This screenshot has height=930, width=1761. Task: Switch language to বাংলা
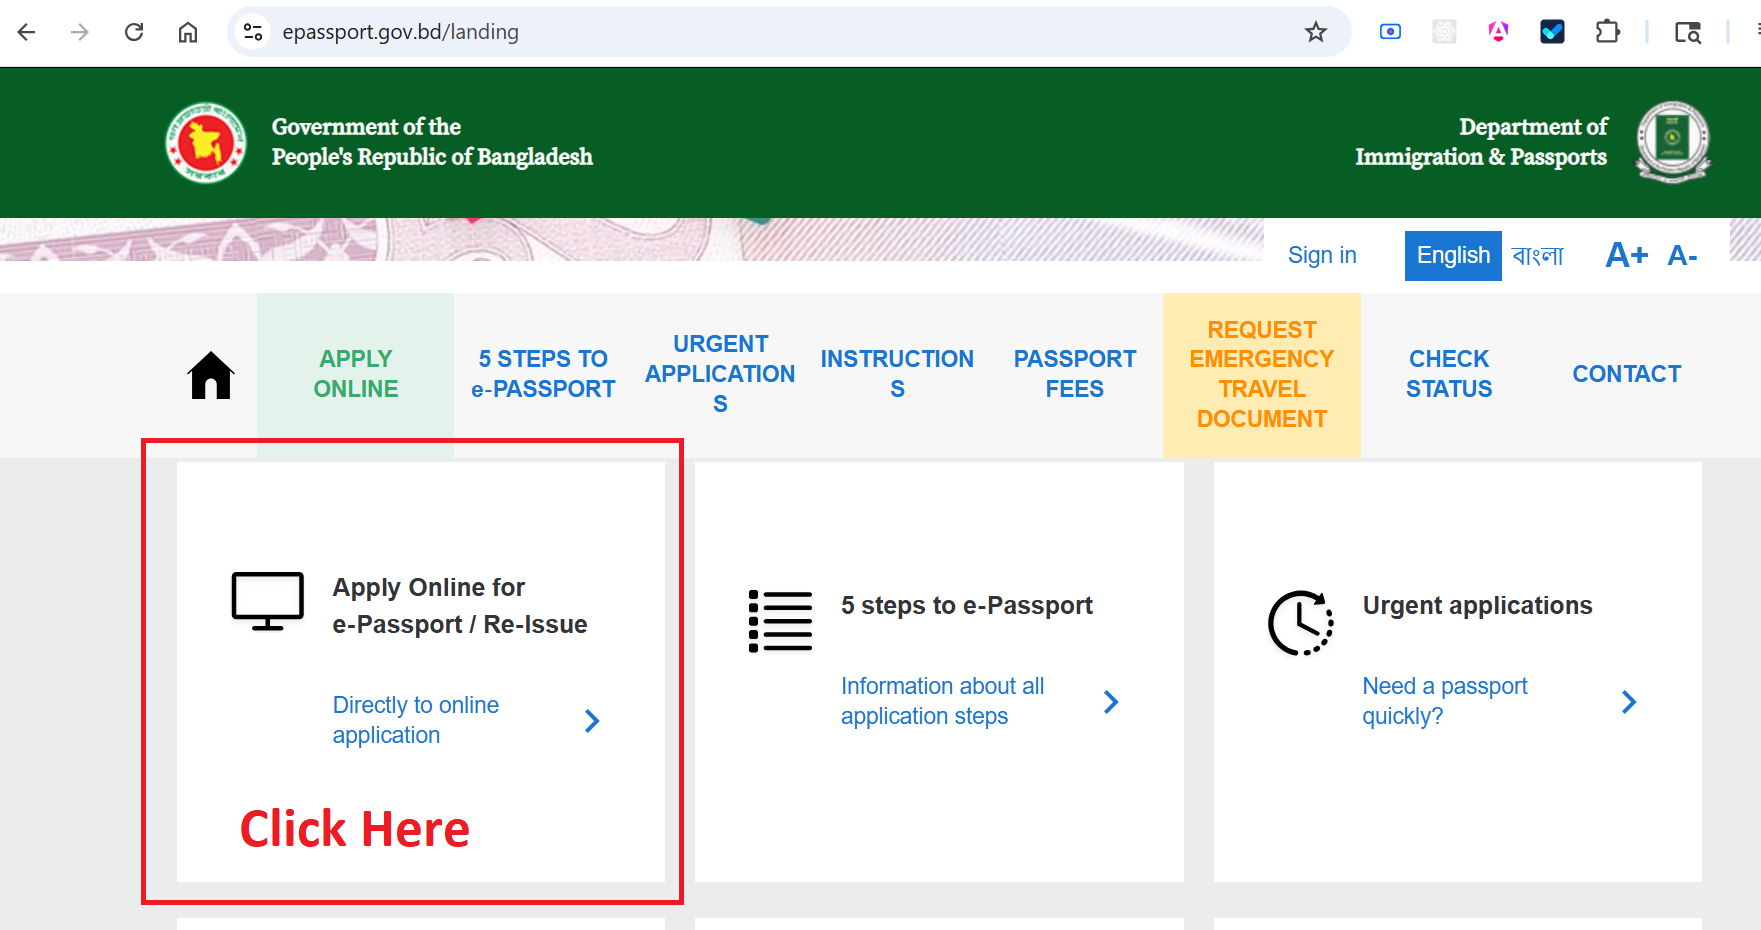(x=1538, y=256)
